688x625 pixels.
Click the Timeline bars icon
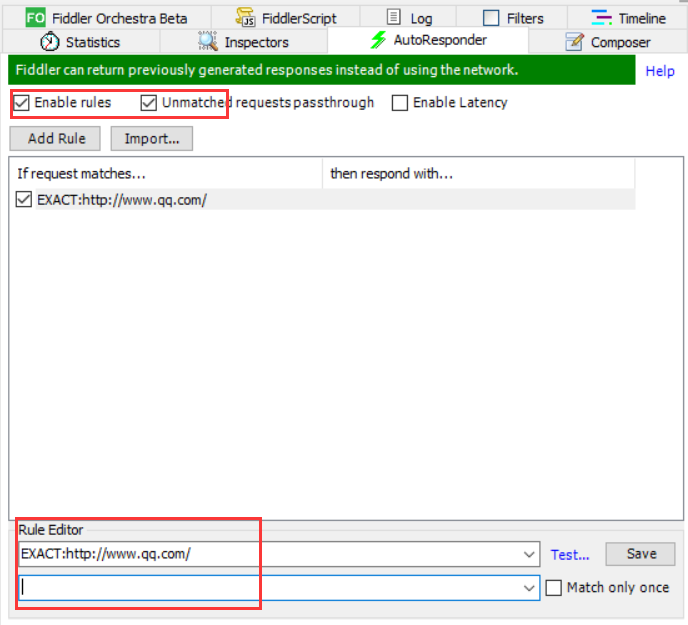pos(601,18)
